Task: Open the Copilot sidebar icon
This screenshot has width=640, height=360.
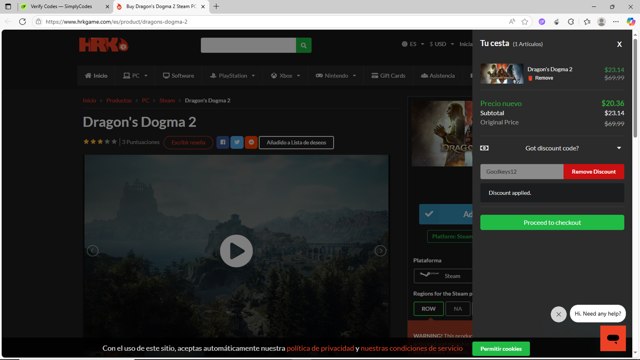Action: (x=631, y=22)
